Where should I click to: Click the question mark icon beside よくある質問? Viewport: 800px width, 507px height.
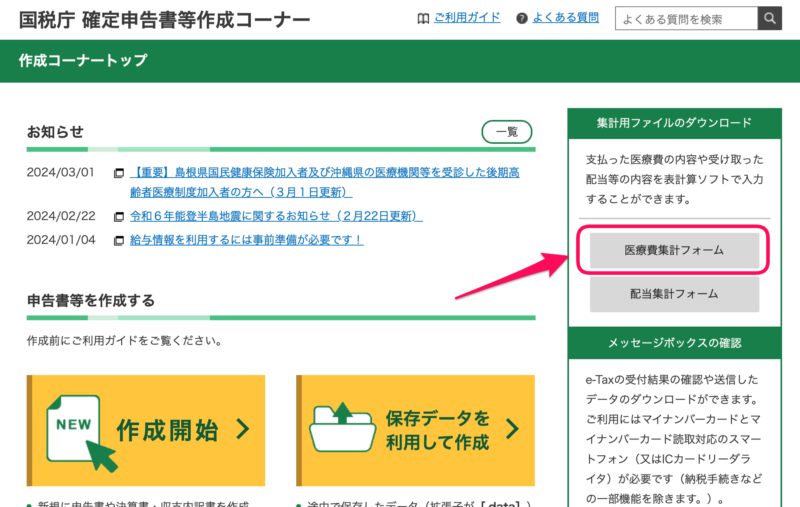(x=521, y=19)
